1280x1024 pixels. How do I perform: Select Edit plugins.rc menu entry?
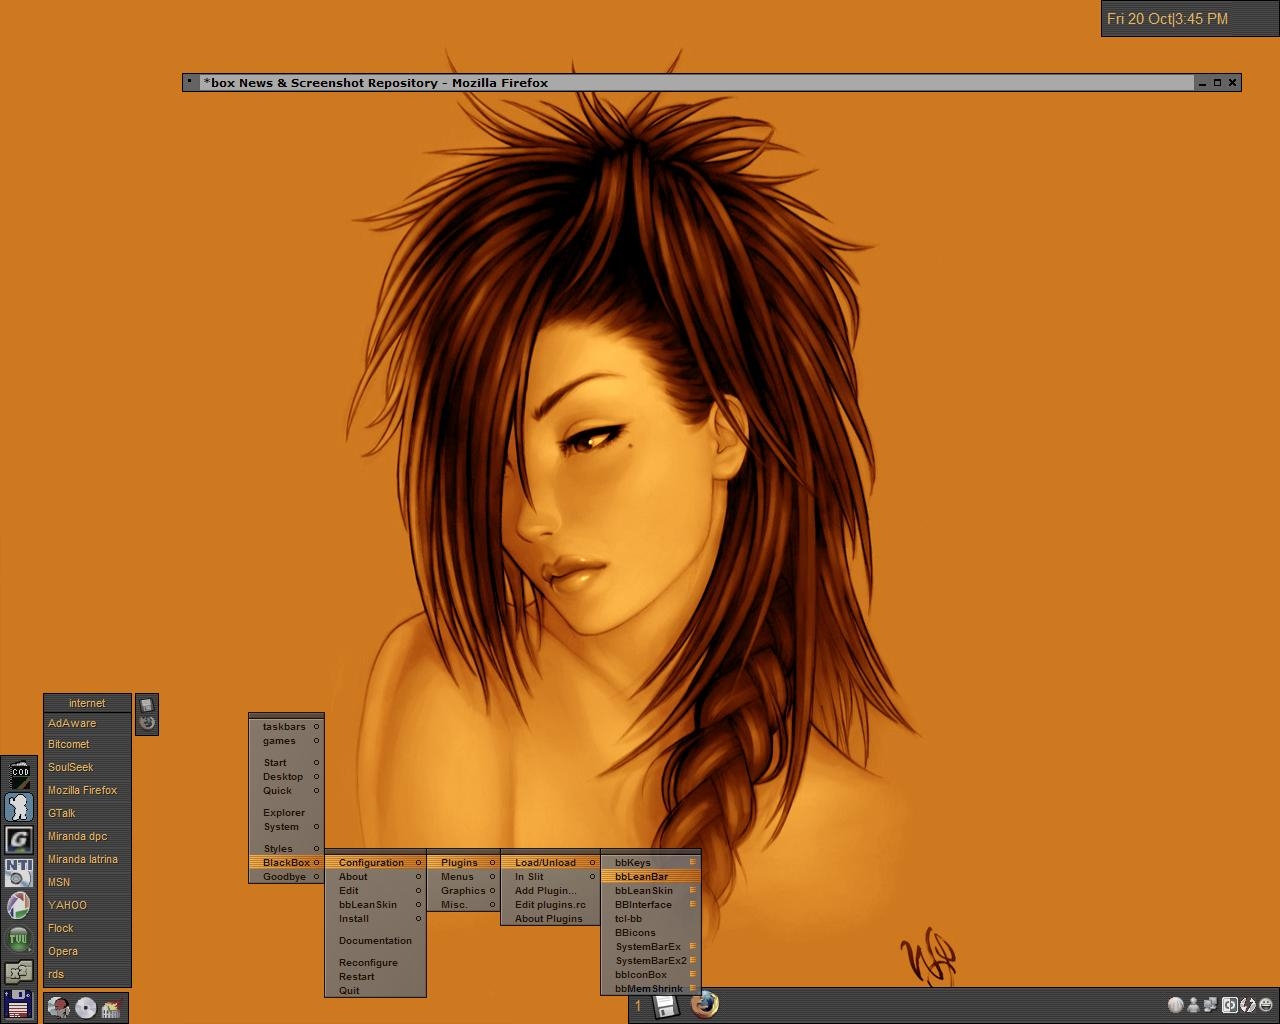550,905
